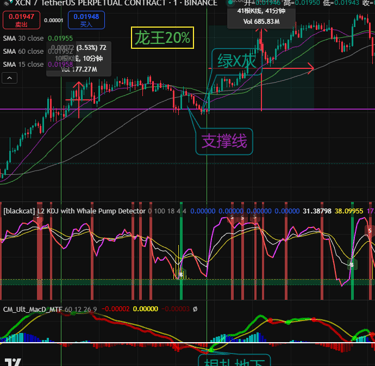Click the yellow KDJ value 38.09955
This screenshot has height=366, width=375.
[349, 211]
